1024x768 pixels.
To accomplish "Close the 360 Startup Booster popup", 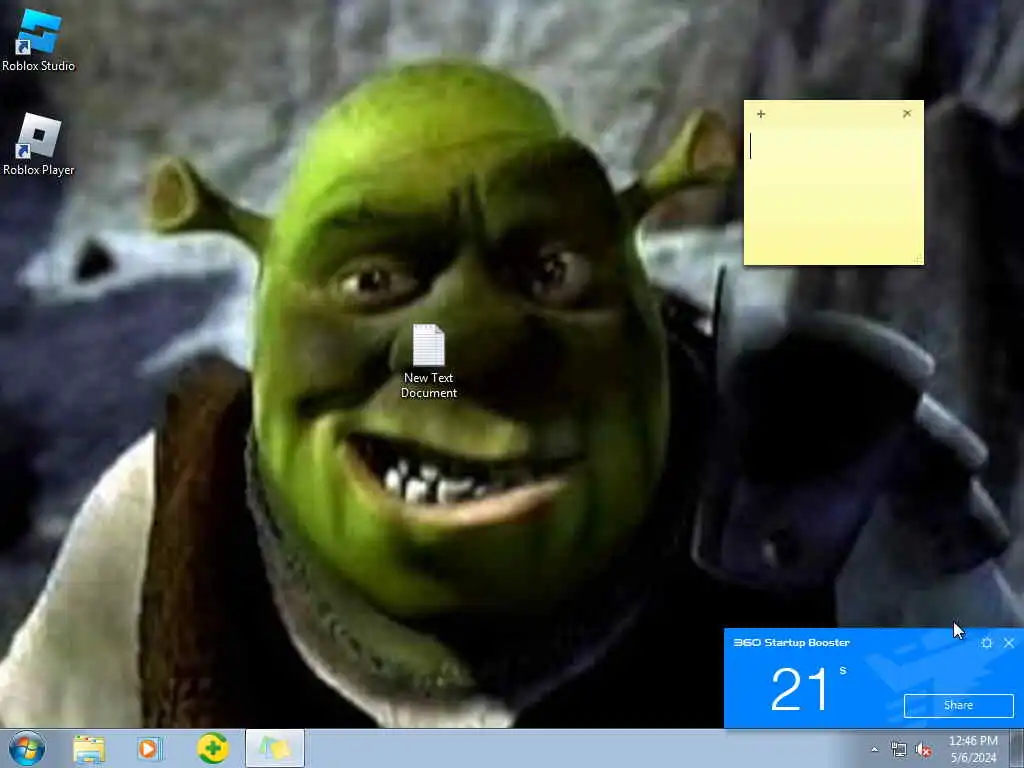I will pos(1009,643).
